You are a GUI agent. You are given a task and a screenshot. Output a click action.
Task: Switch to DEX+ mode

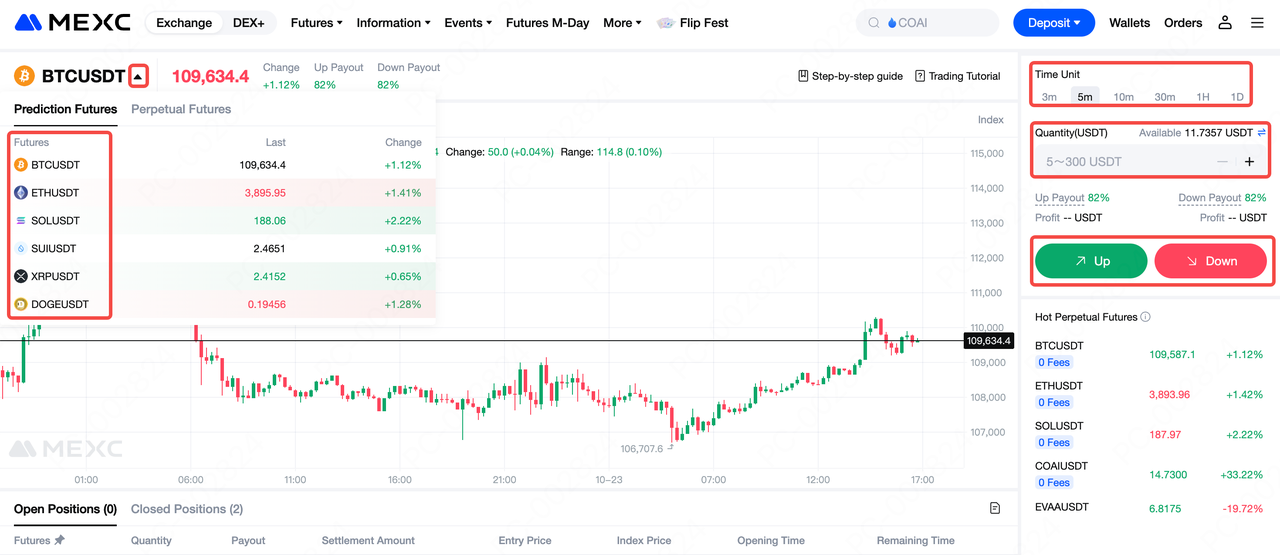248,23
